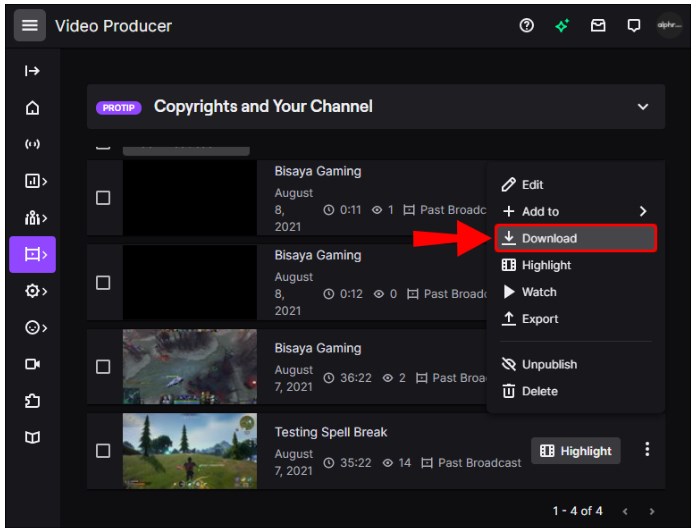Expand Copyrights and Your Channel protip
This screenshot has width=697, height=532.
tap(643, 107)
